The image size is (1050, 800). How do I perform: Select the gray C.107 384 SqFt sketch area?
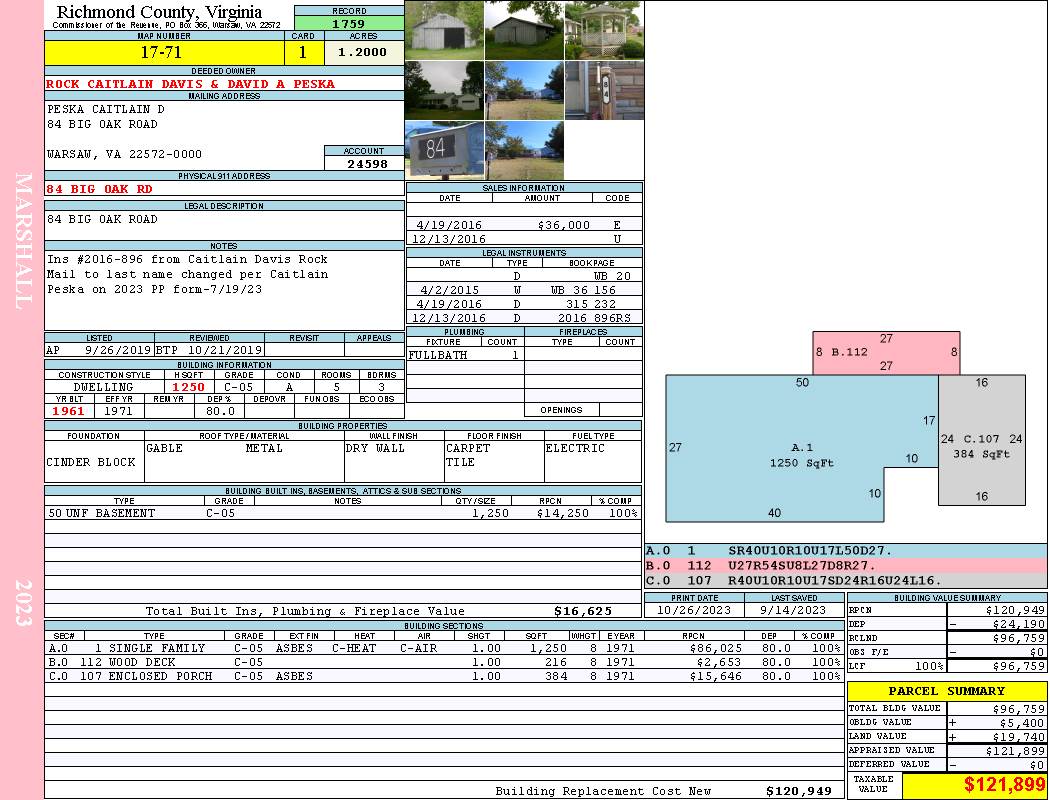pos(981,446)
